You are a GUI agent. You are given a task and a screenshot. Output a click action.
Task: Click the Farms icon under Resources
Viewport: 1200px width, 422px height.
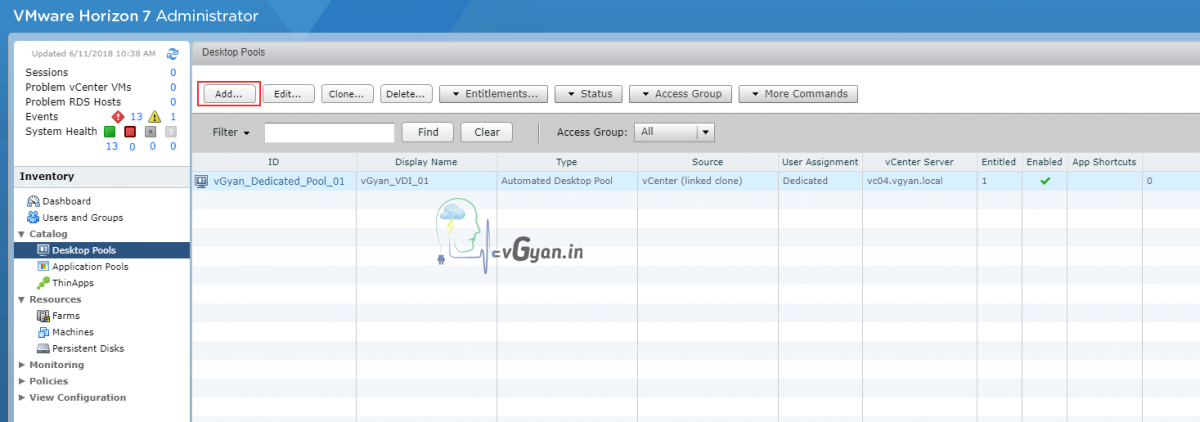coord(43,315)
